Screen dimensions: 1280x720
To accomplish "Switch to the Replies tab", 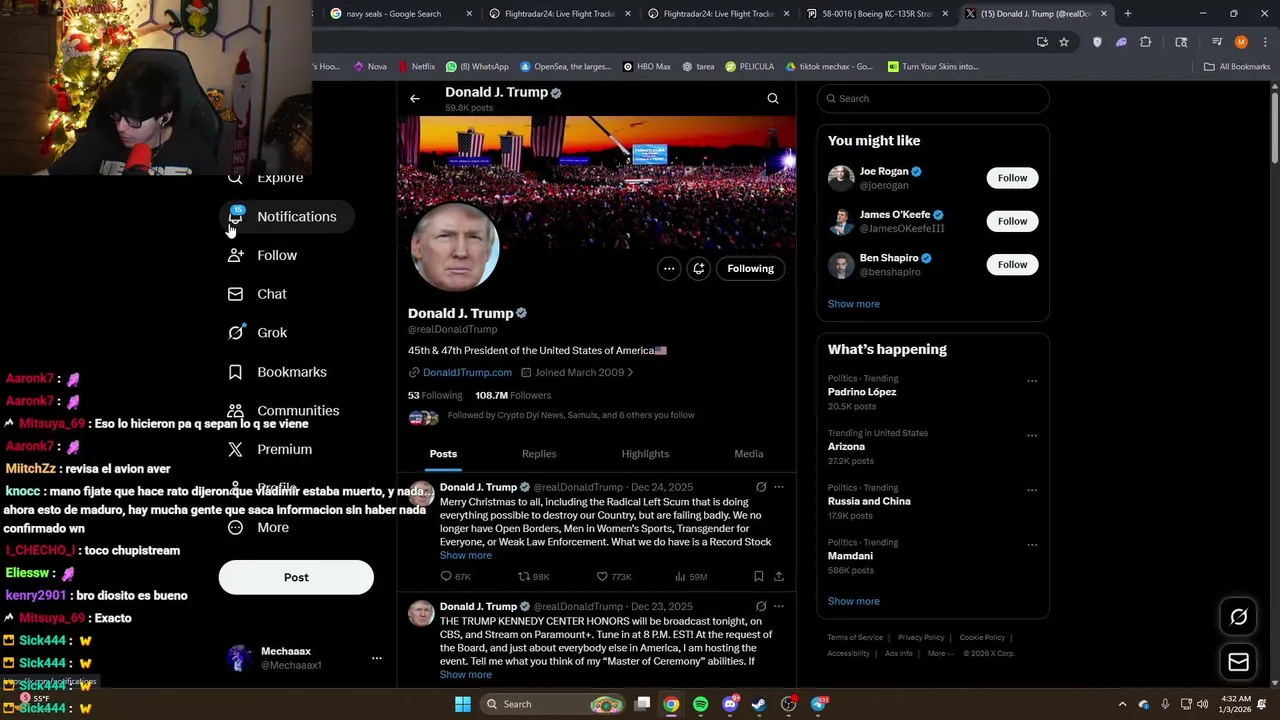I will (x=539, y=454).
